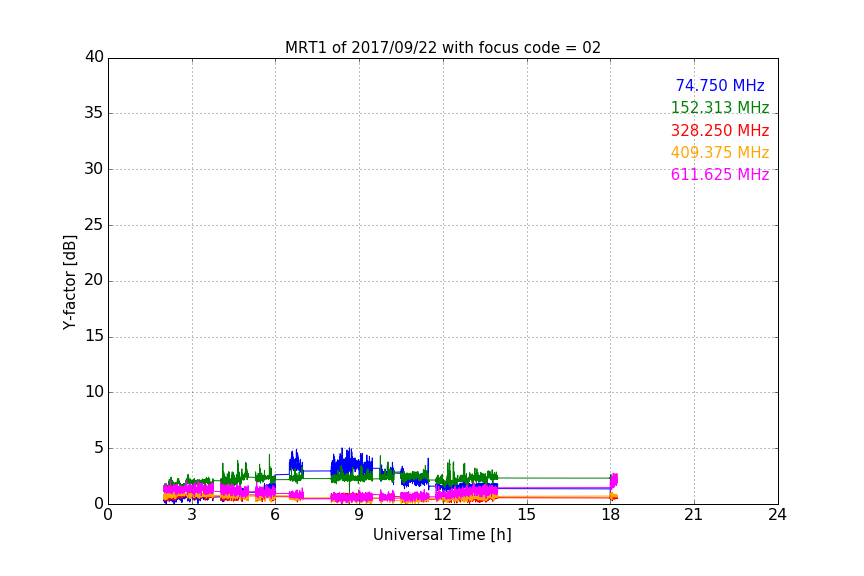Click the x-axis tick value 6
The image size is (864, 576).
point(275,515)
